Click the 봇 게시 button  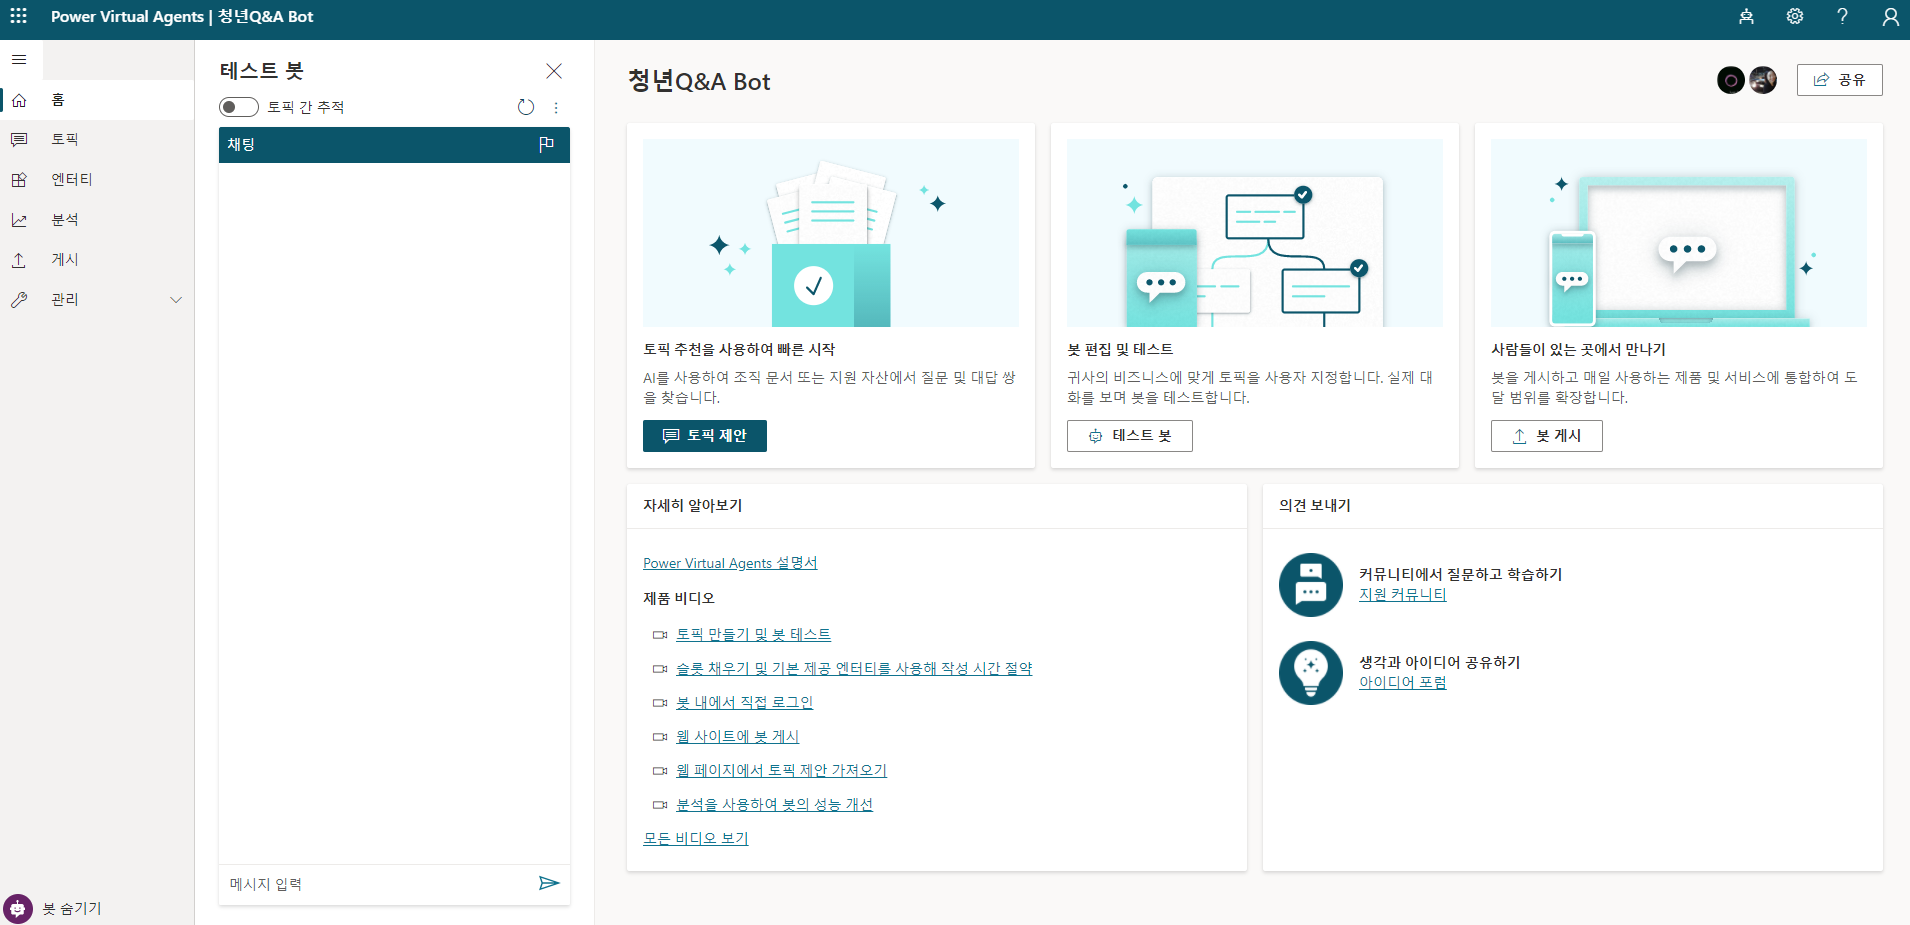click(x=1546, y=436)
